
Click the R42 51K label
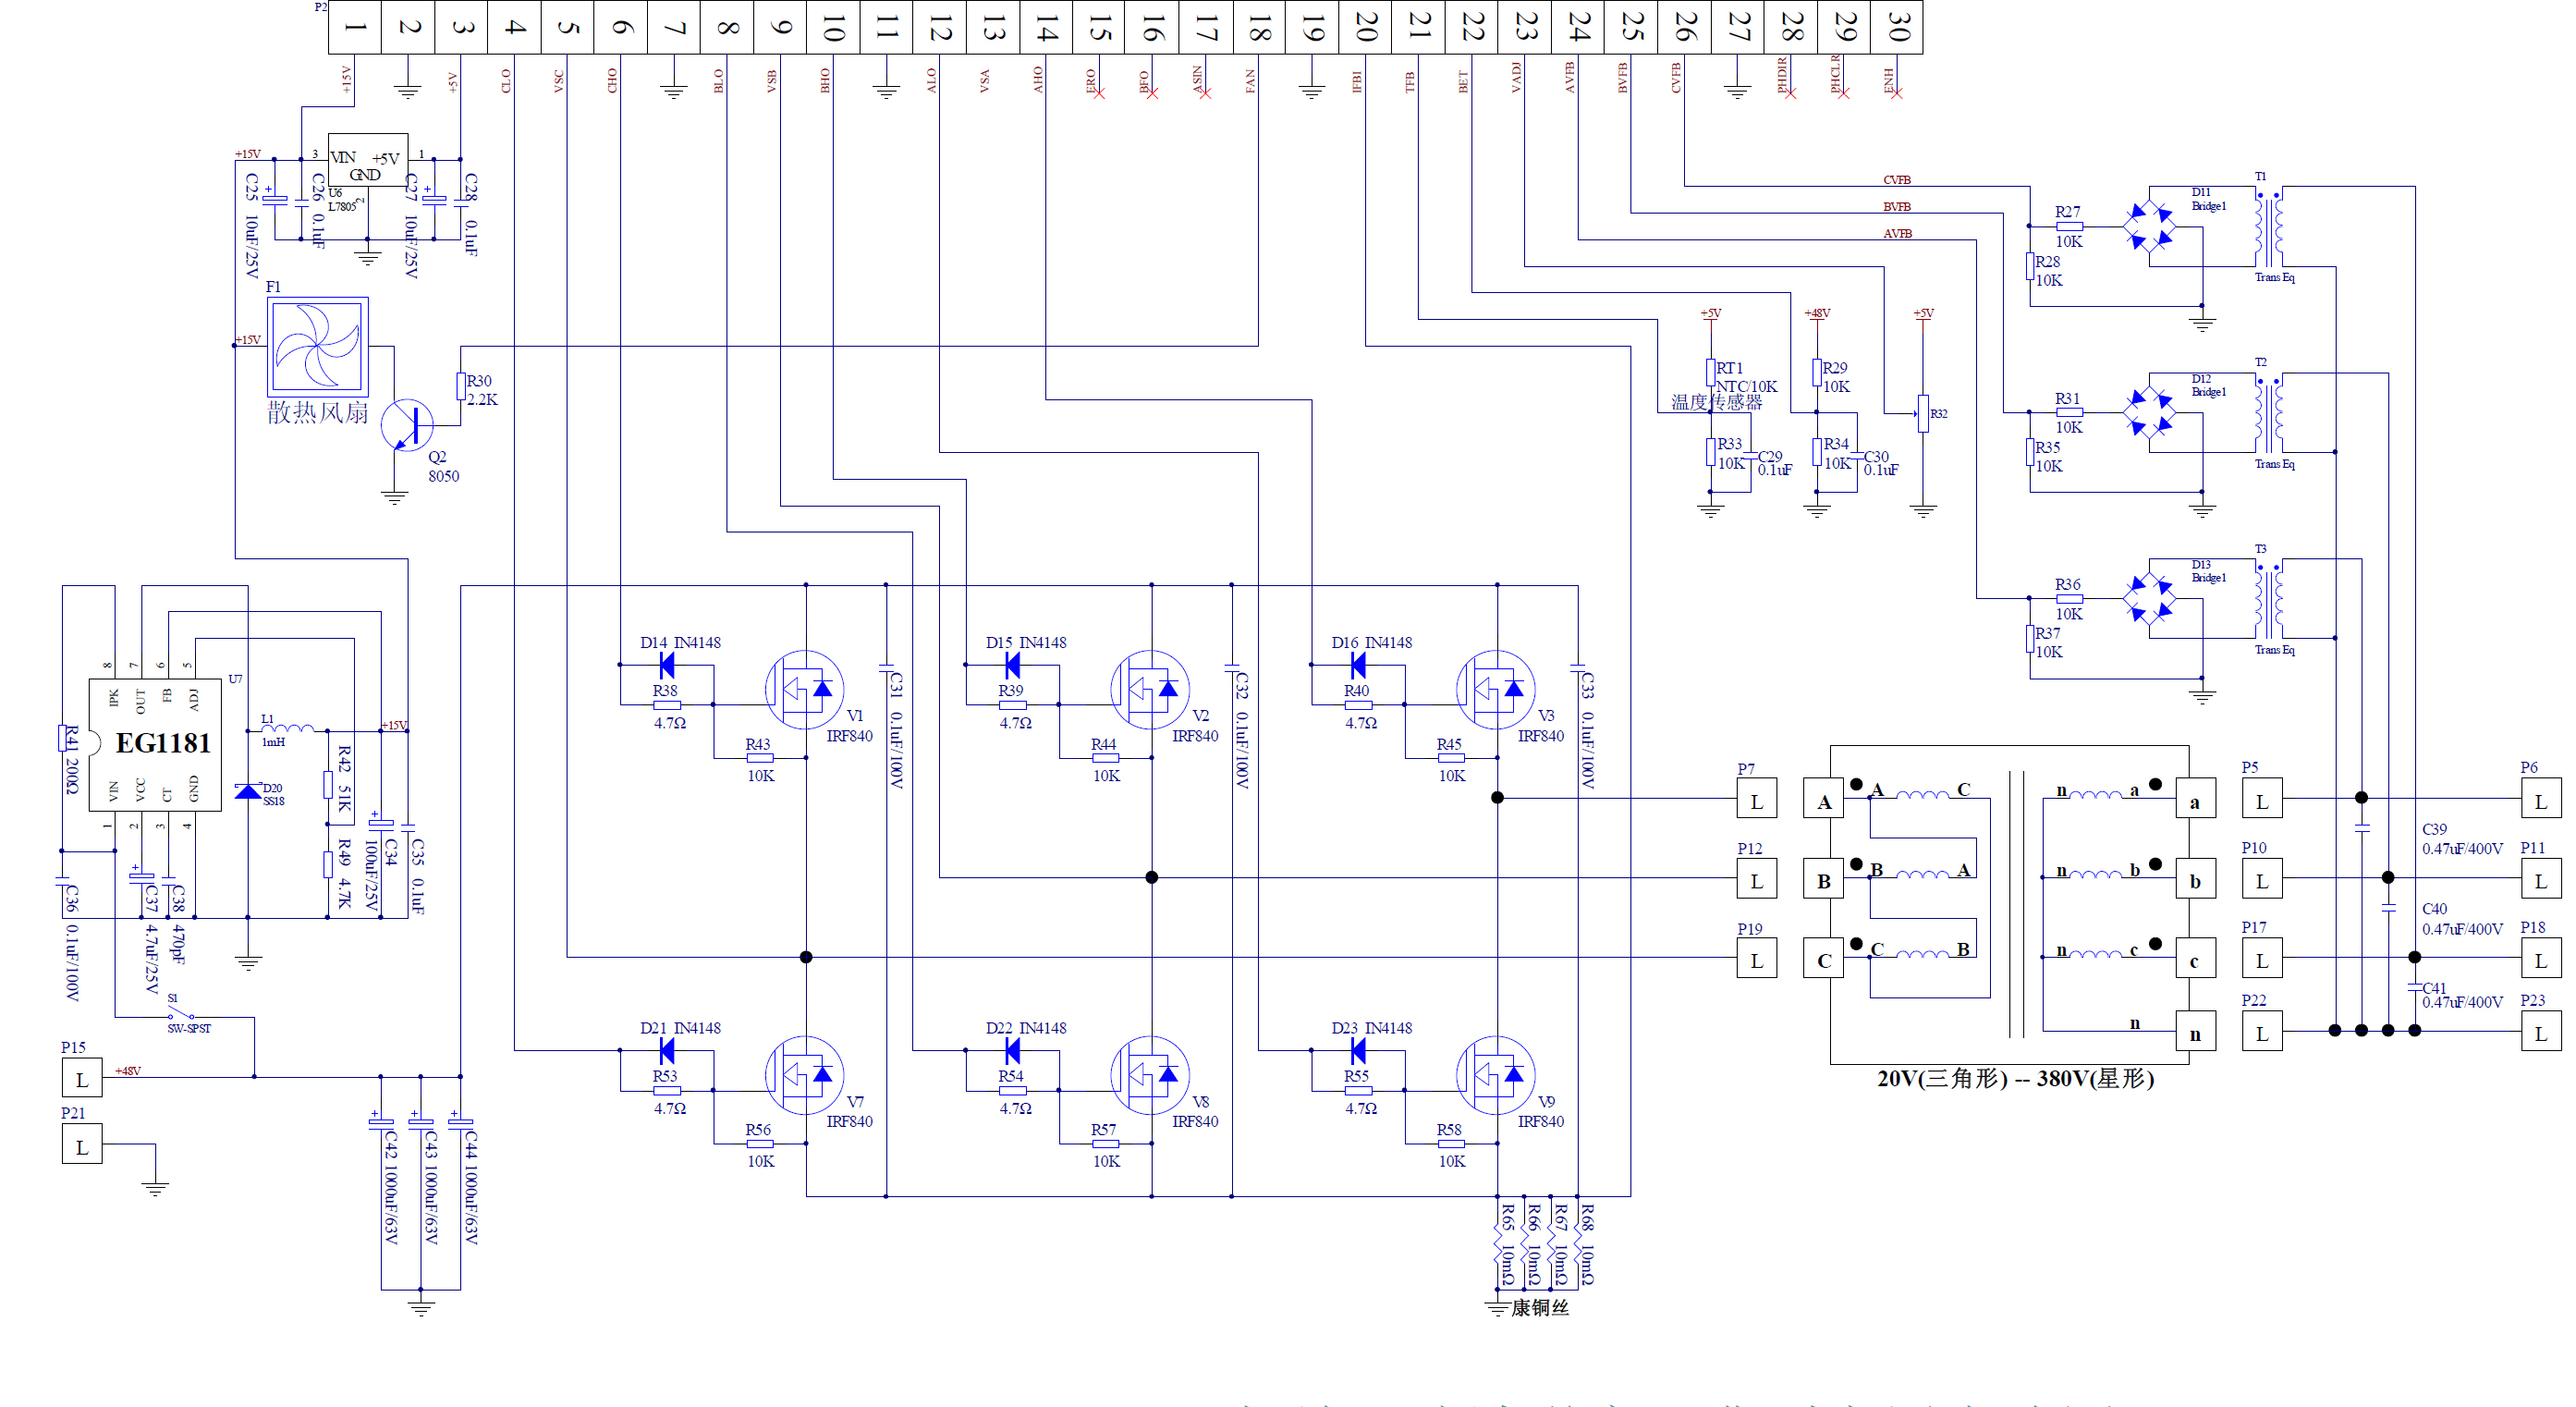click(x=344, y=778)
